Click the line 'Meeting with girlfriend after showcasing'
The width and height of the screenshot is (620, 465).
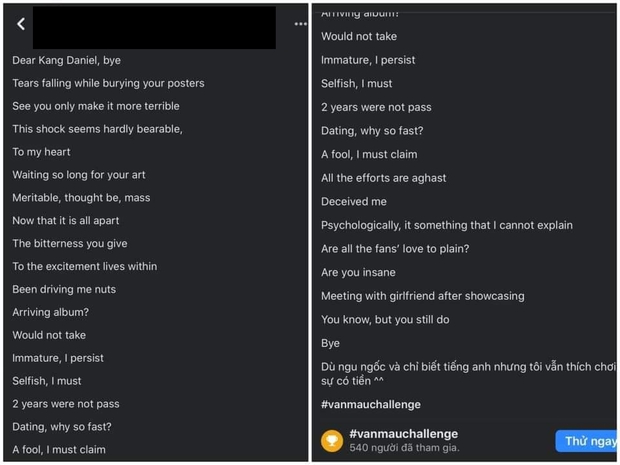point(422,296)
